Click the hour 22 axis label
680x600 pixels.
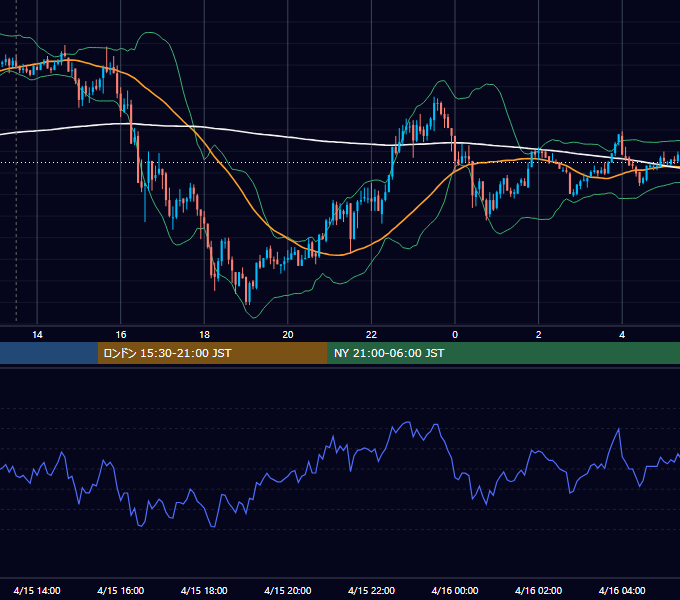tap(371, 335)
